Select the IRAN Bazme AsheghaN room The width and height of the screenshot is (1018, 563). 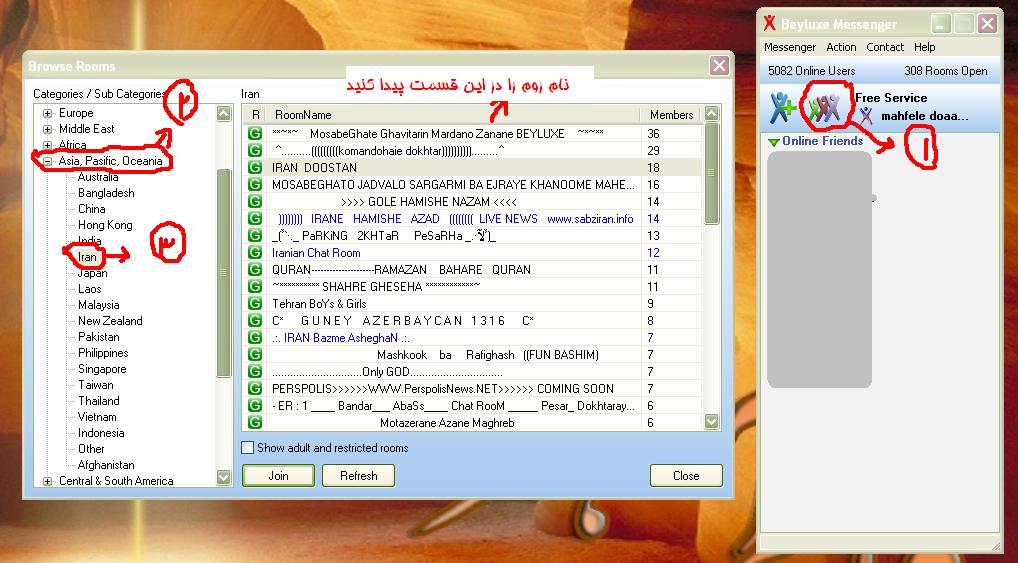(340, 338)
